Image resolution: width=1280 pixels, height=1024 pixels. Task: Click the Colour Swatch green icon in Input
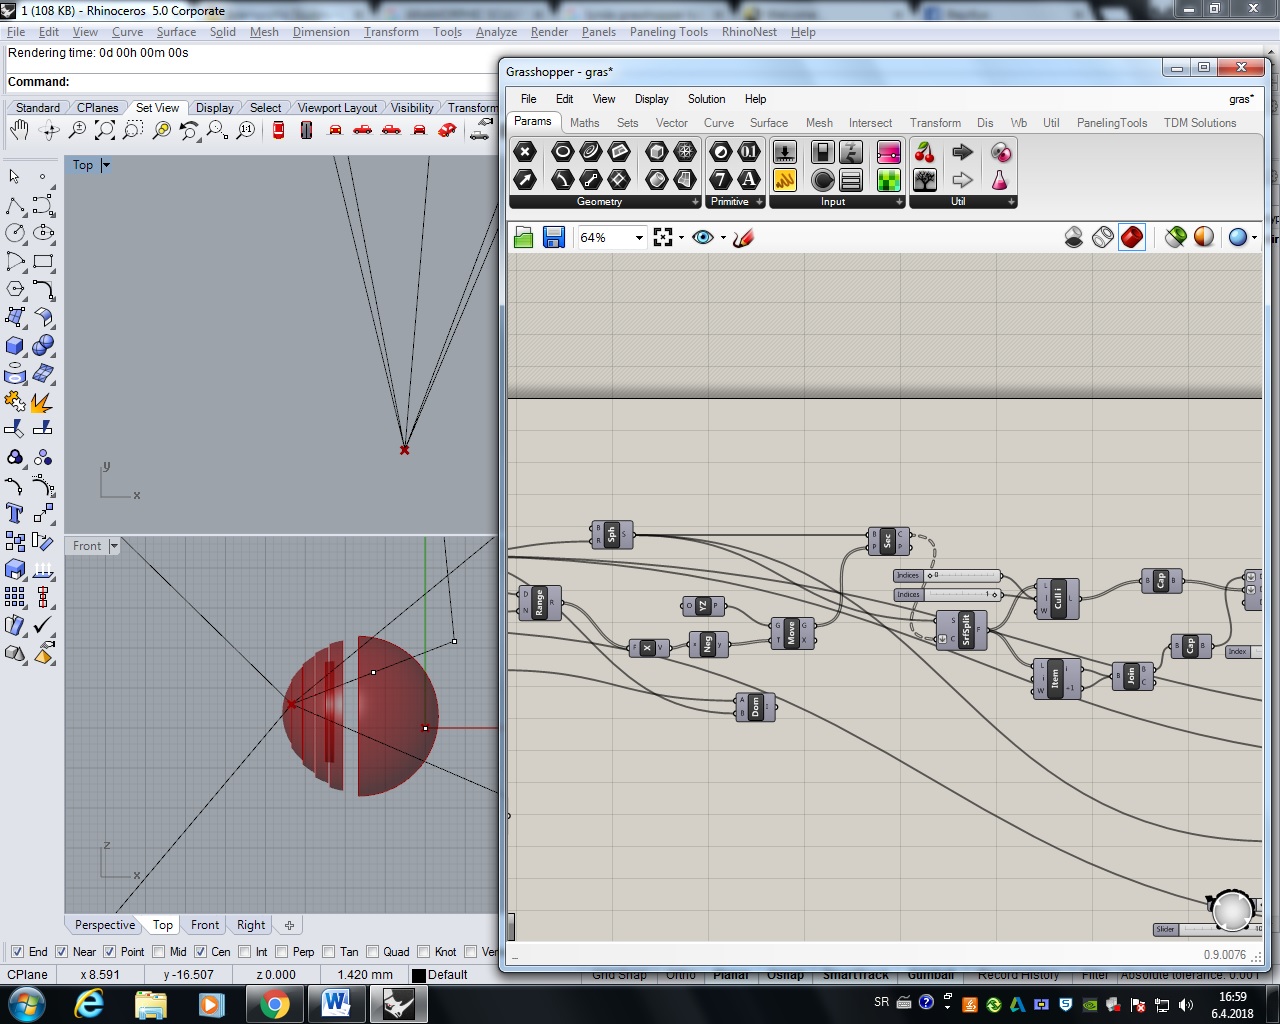(x=888, y=180)
